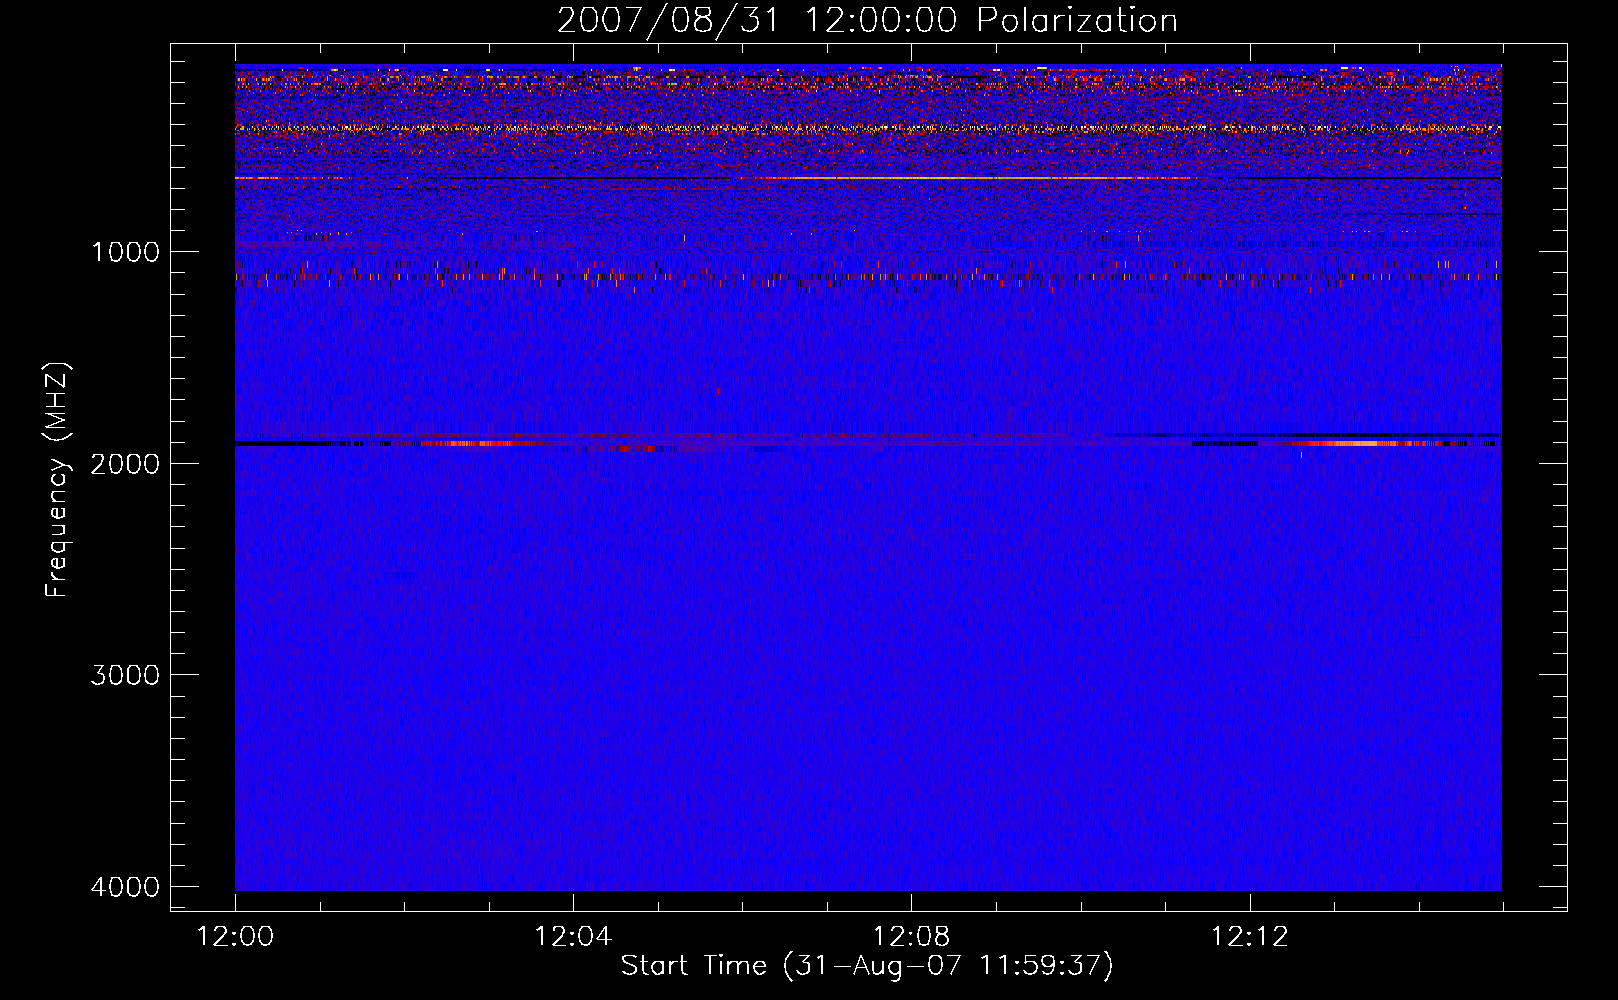Click the 'Start Time (31-Aug-07 11:59:37)' x-axis label
Viewport: 1618px width, 1000px height.
867,965
